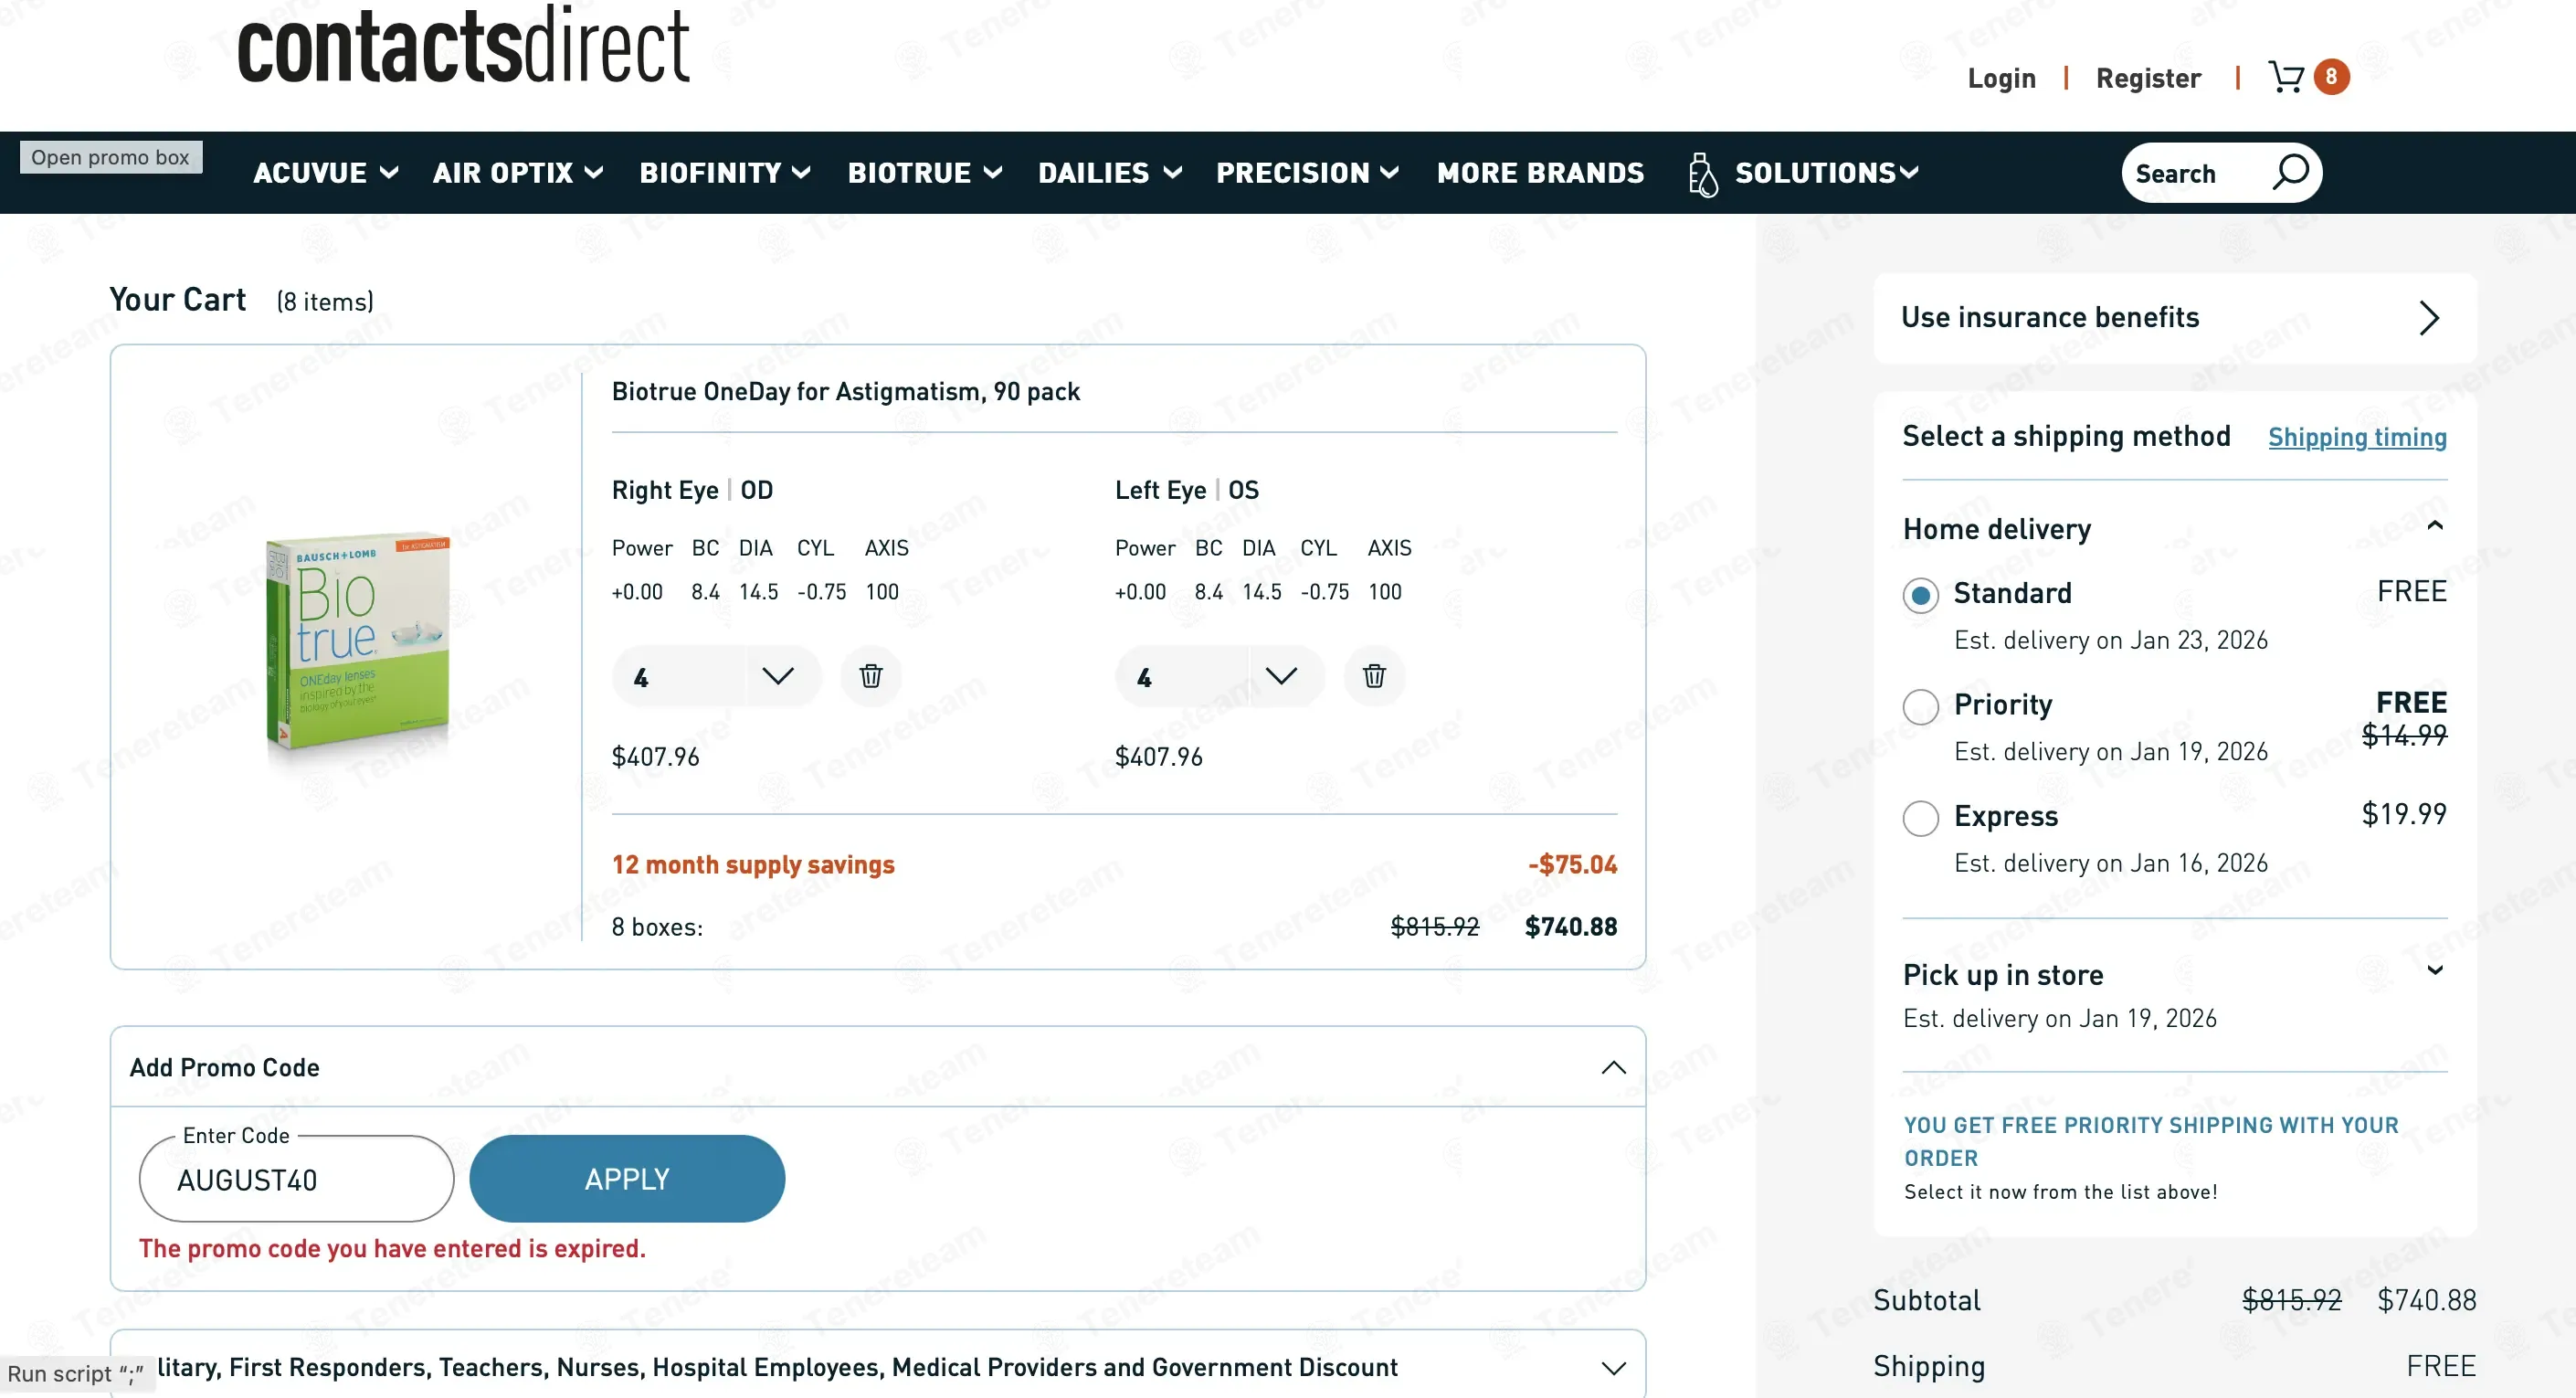2576x1398 pixels.
Task: Open the Right Eye quantity dropdown
Action: pos(777,676)
